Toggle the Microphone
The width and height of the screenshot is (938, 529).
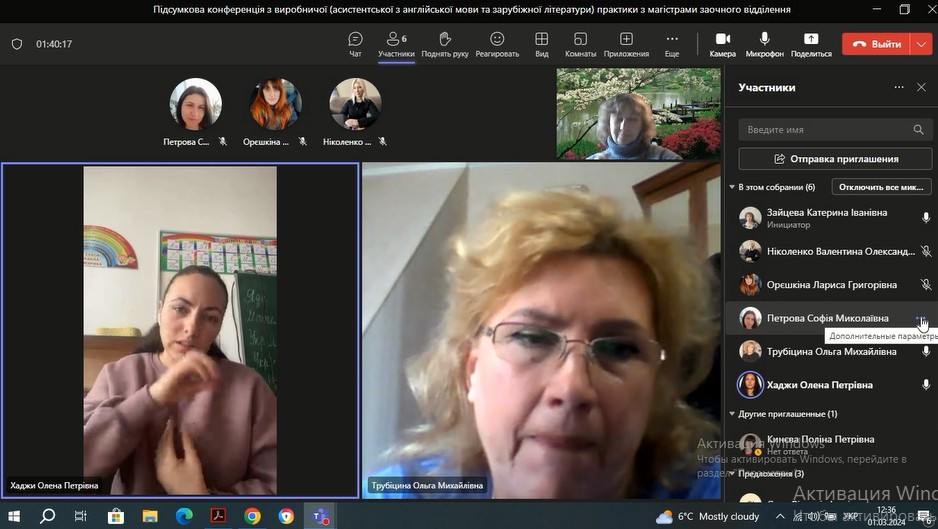[765, 44]
